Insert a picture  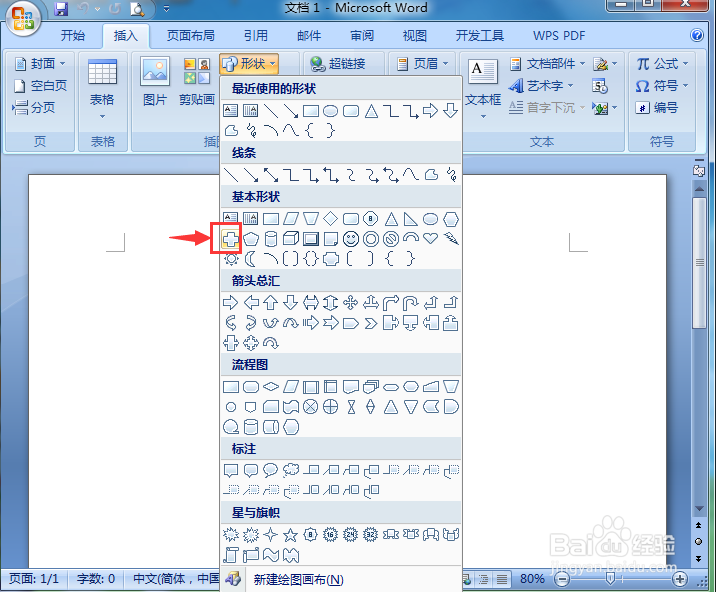coord(155,81)
